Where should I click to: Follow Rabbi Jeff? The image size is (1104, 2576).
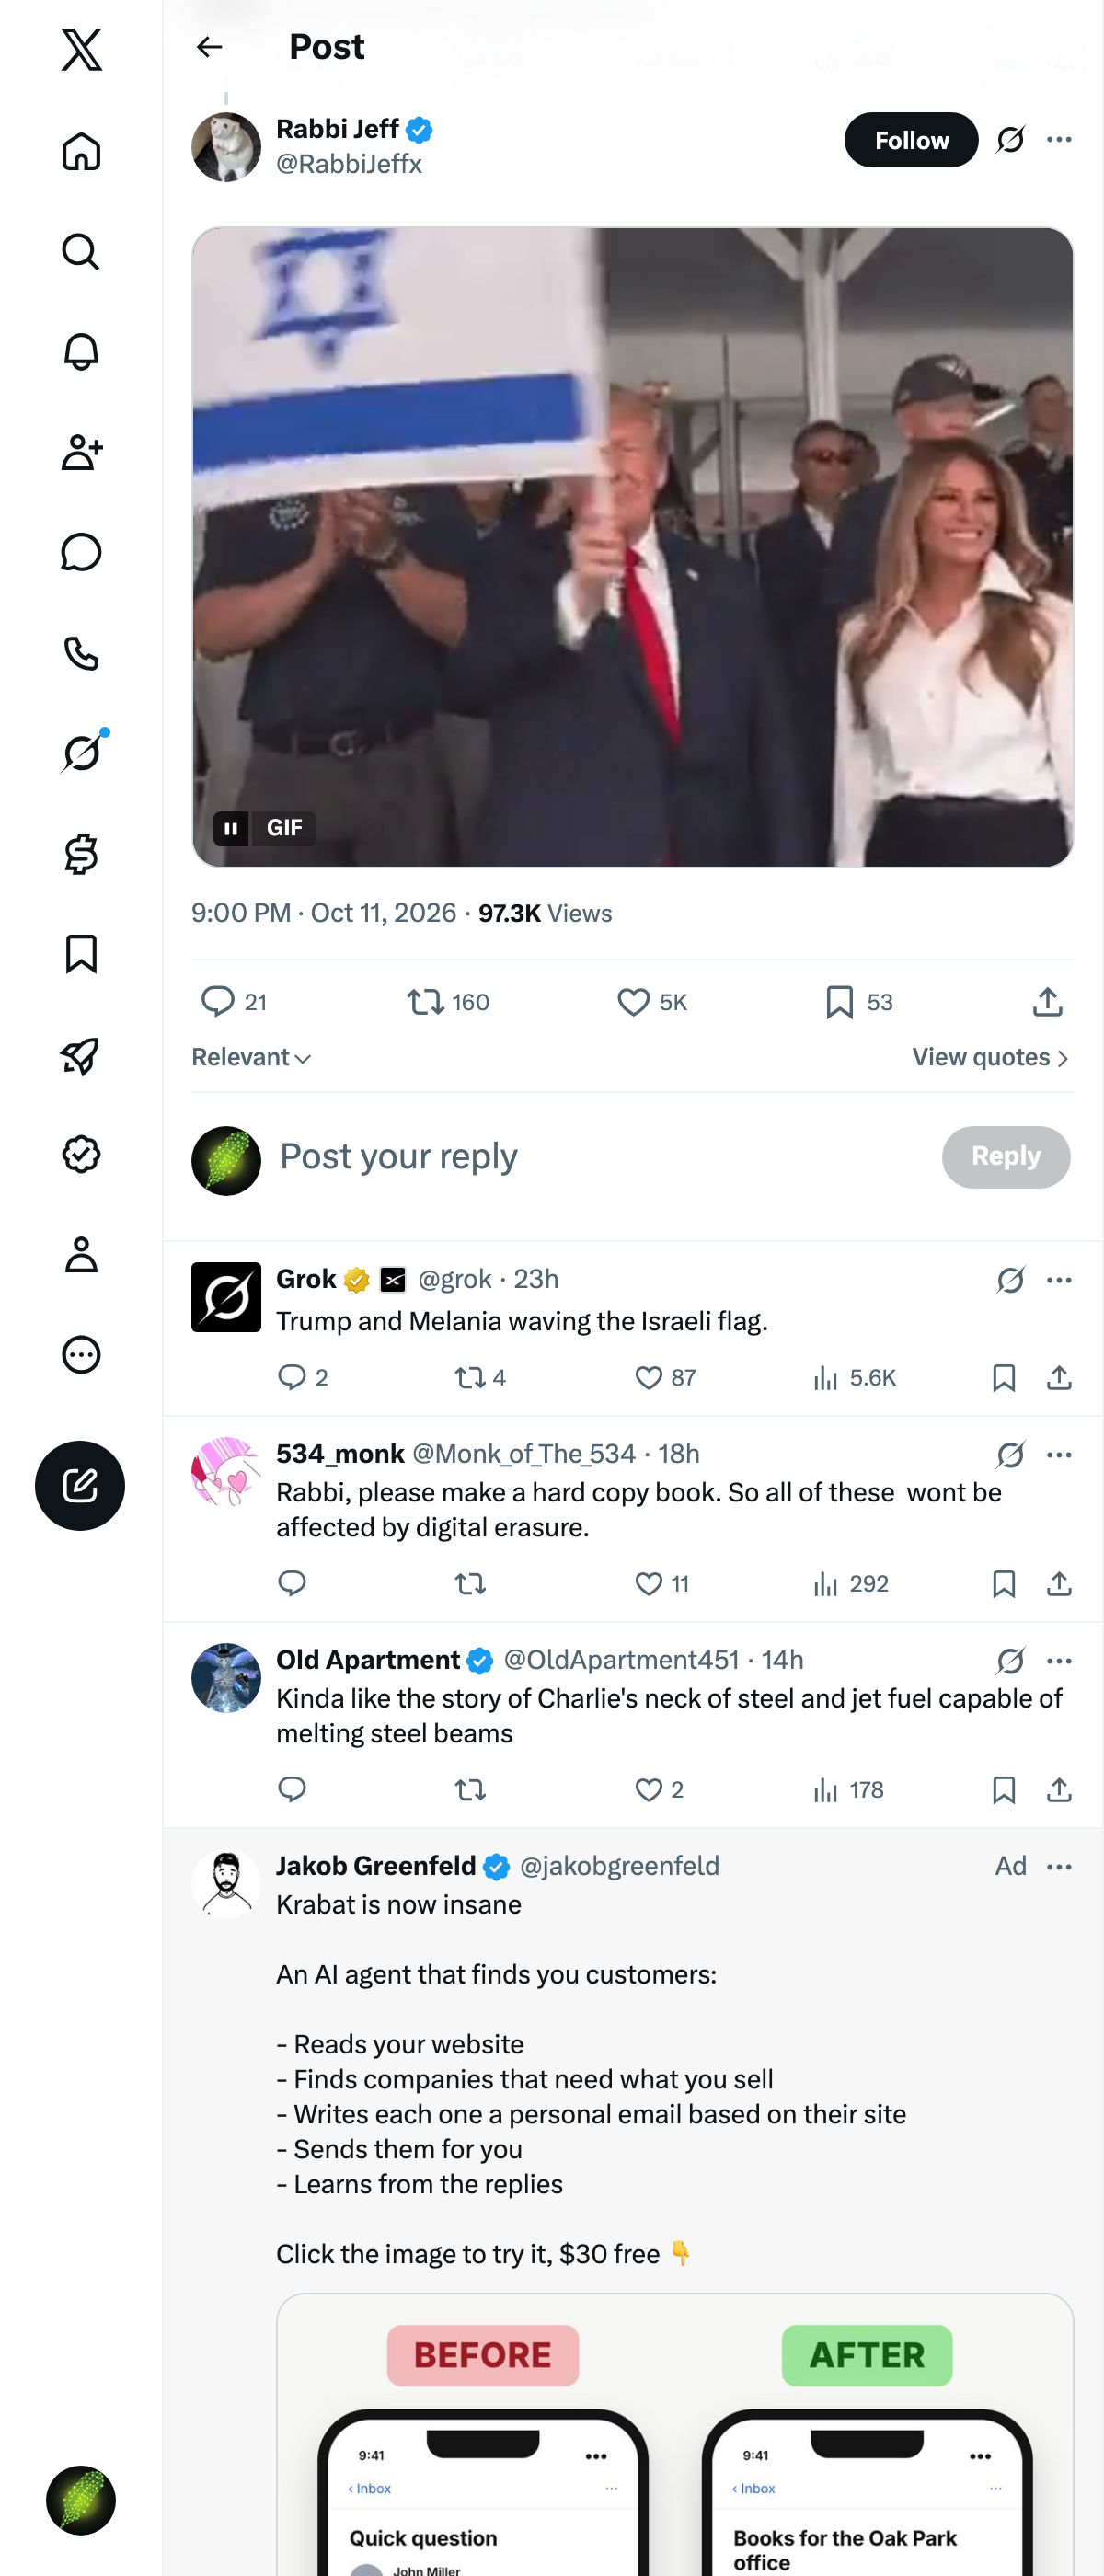pyautogui.click(x=911, y=140)
